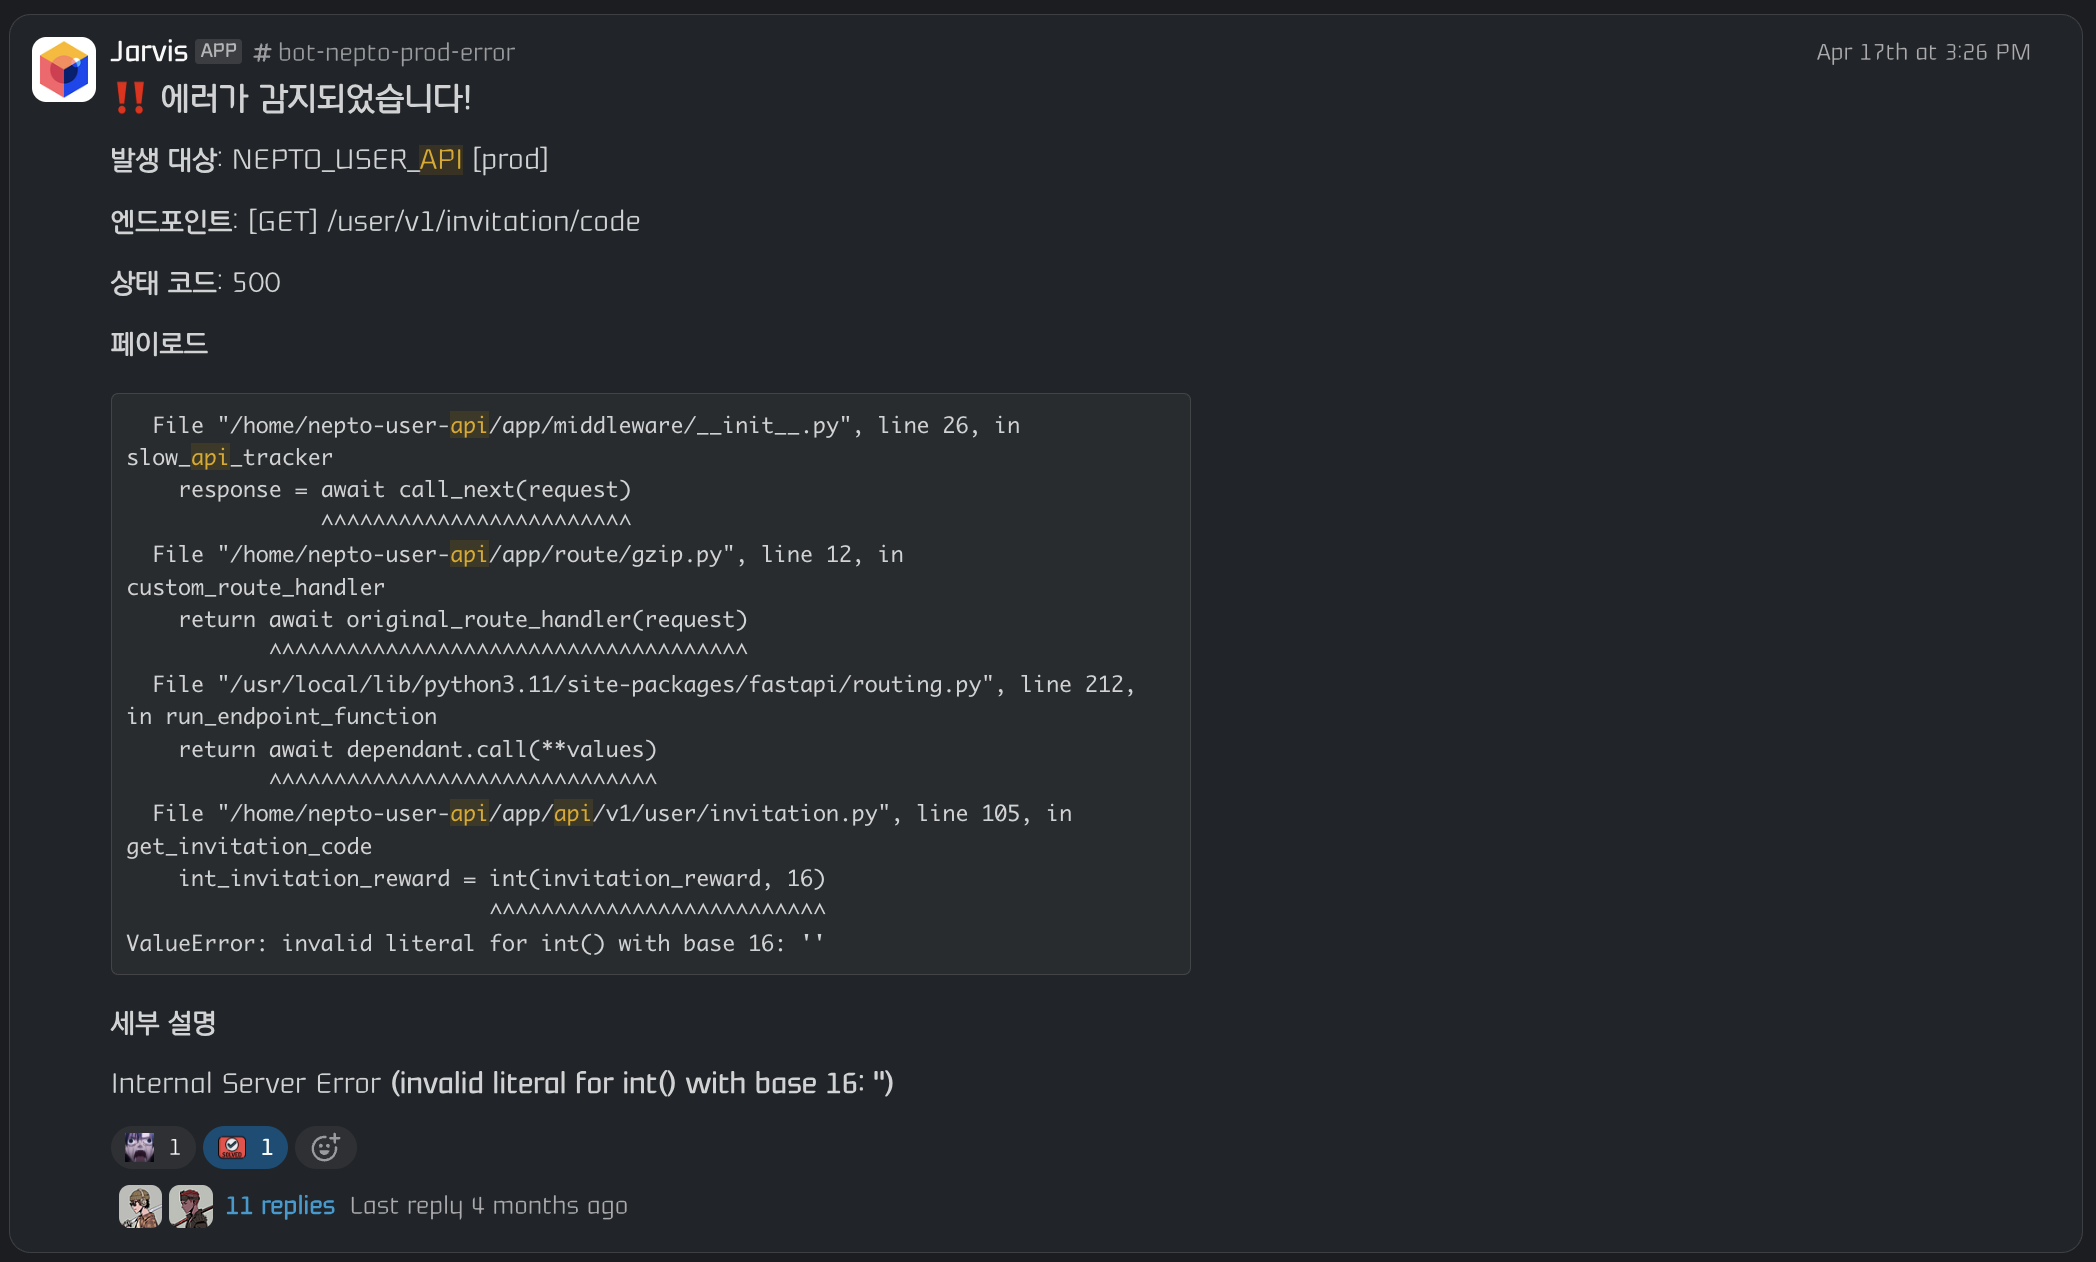This screenshot has height=1262, width=2096.
Task: Click the APP badge next to Jarvis
Action: (218, 51)
